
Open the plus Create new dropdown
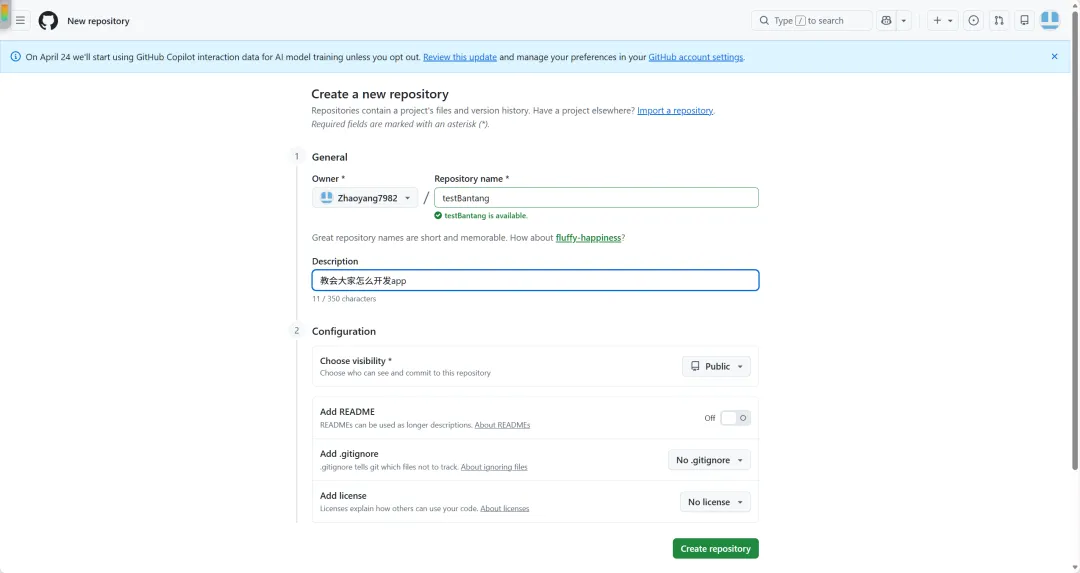click(x=942, y=20)
